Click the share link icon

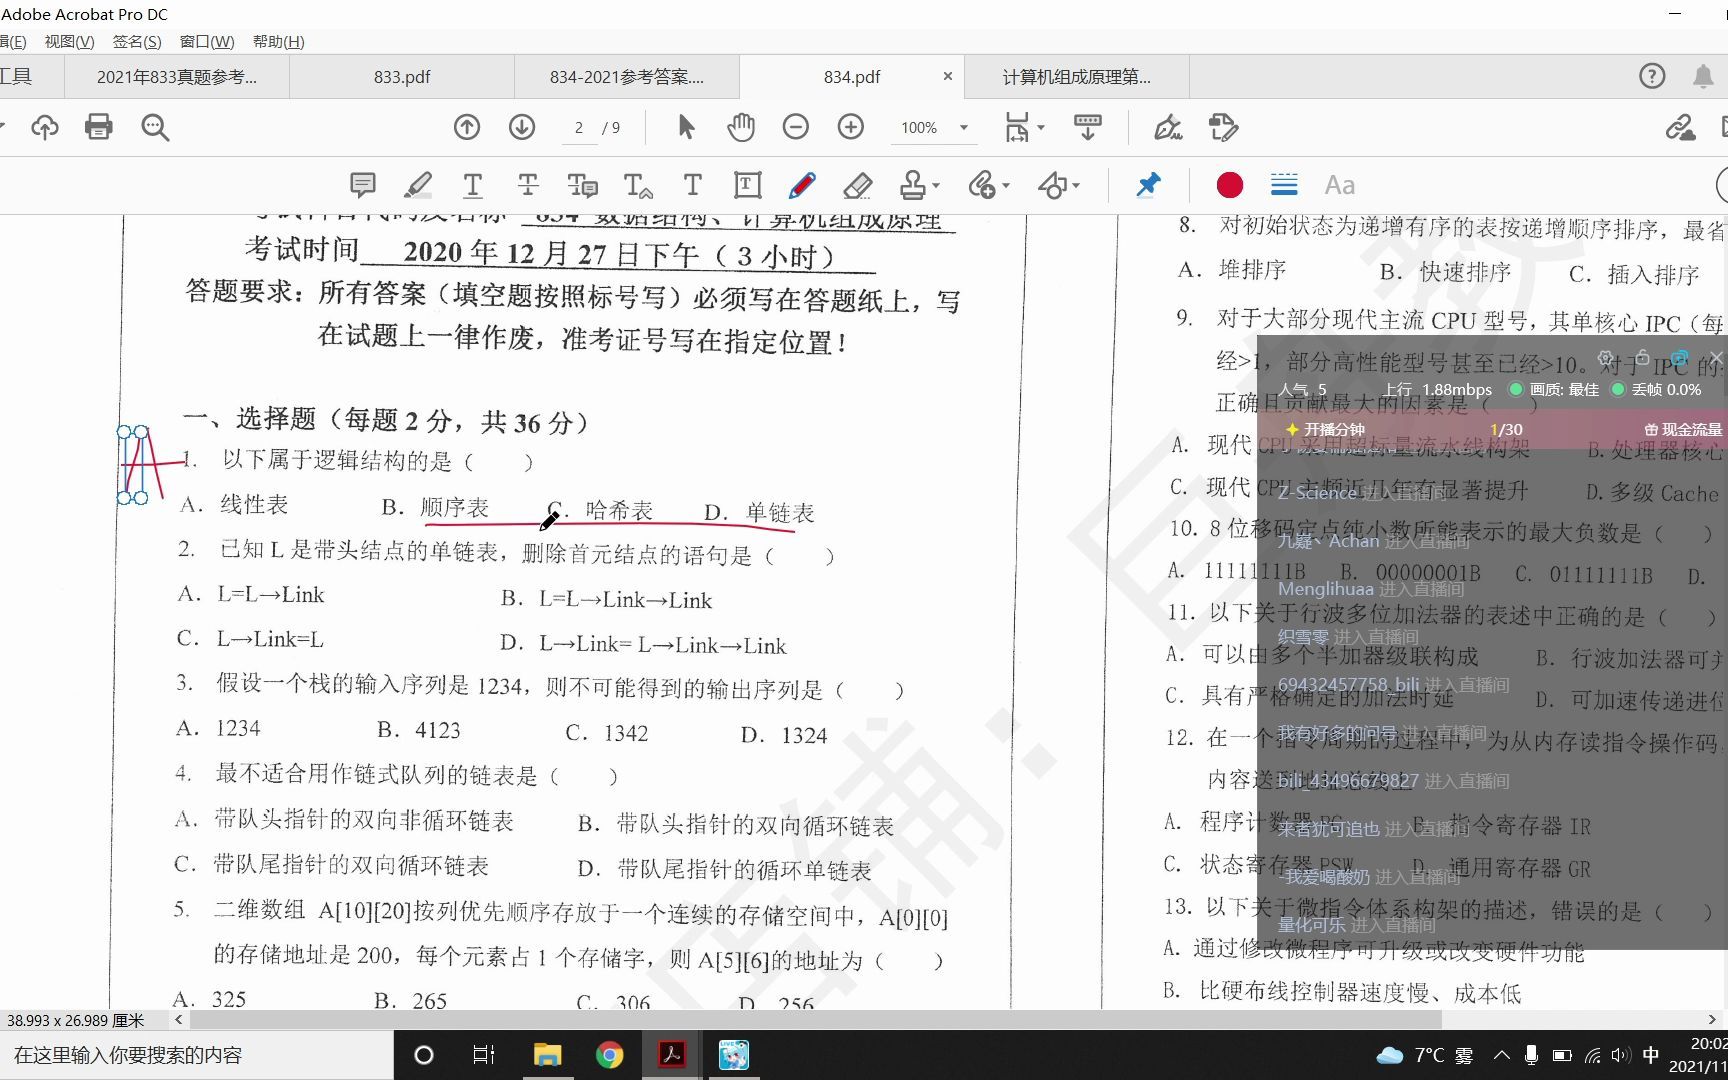point(1680,127)
